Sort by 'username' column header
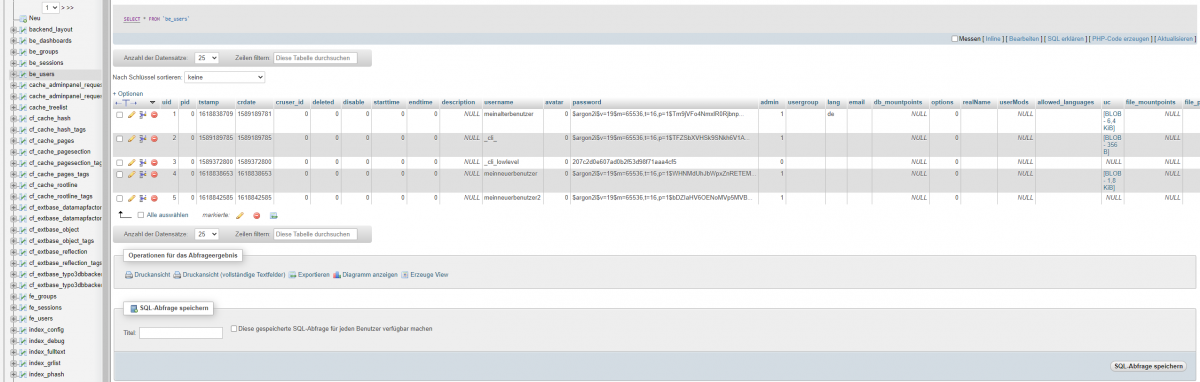Viewport: 1200px width, 382px height. click(x=499, y=102)
